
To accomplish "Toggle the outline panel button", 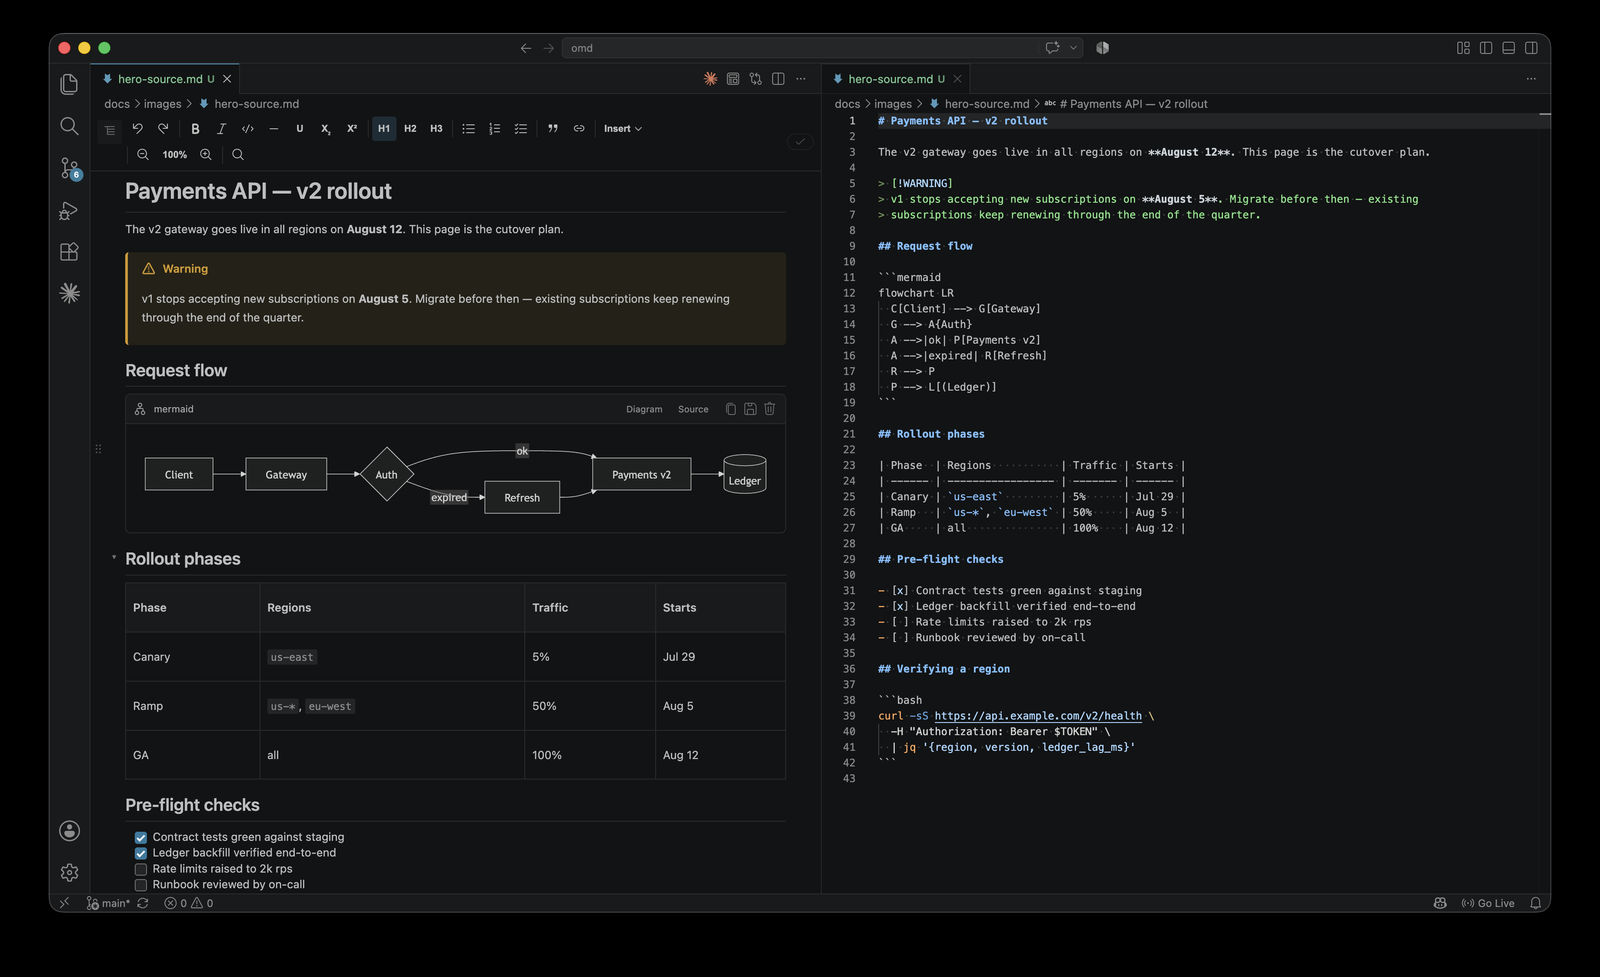I will click(x=110, y=129).
